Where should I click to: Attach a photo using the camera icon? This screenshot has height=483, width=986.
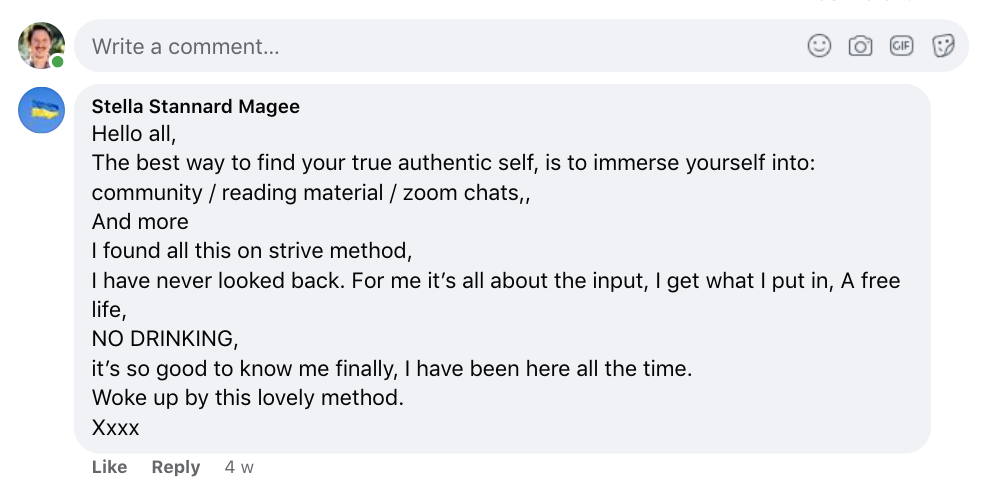click(x=860, y=46)
